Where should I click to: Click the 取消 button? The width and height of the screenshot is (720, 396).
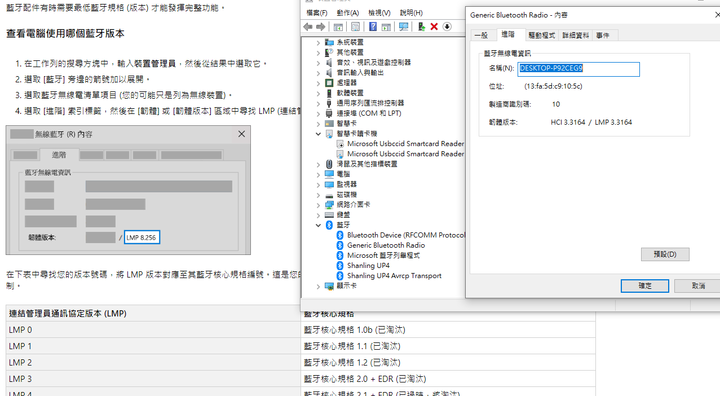coord(698,286)
